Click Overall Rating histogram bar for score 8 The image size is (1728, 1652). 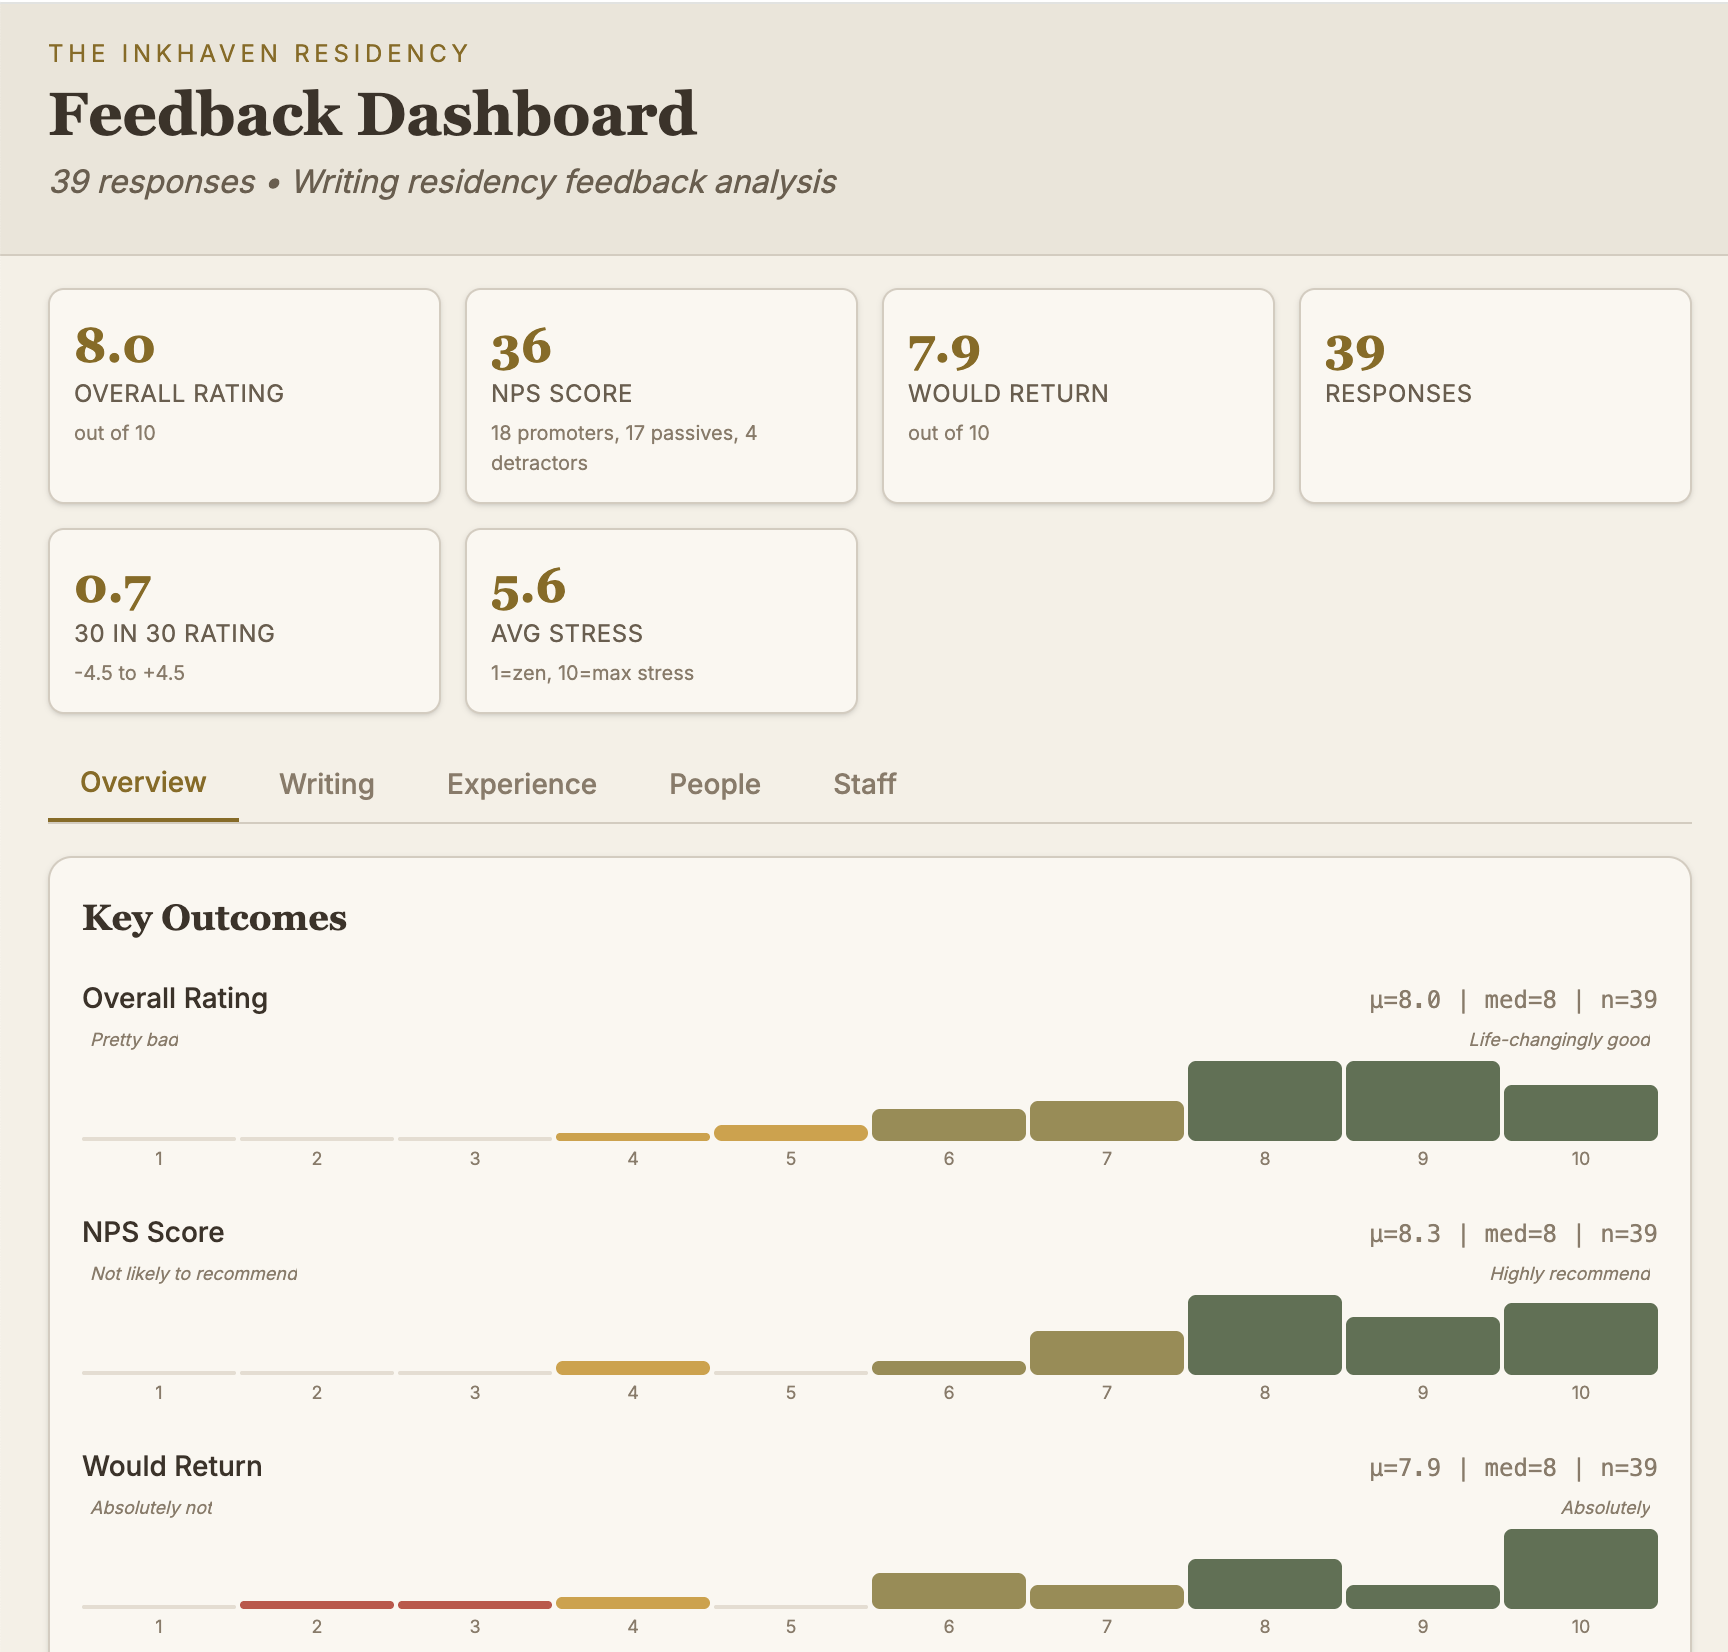(x=1264, y=1101)
